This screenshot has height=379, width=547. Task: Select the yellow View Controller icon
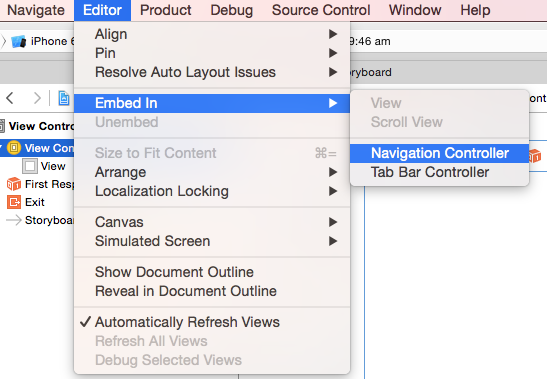pyautogui.click(x=14, y=148)
